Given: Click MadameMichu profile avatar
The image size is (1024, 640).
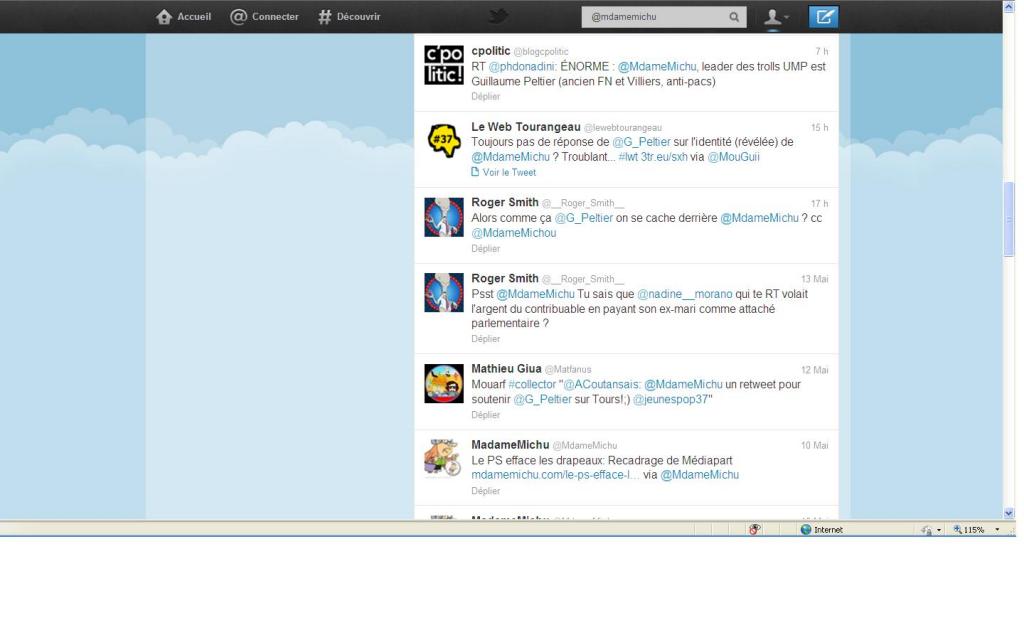Looking at the screenshot, I should [x=443, y=459].
